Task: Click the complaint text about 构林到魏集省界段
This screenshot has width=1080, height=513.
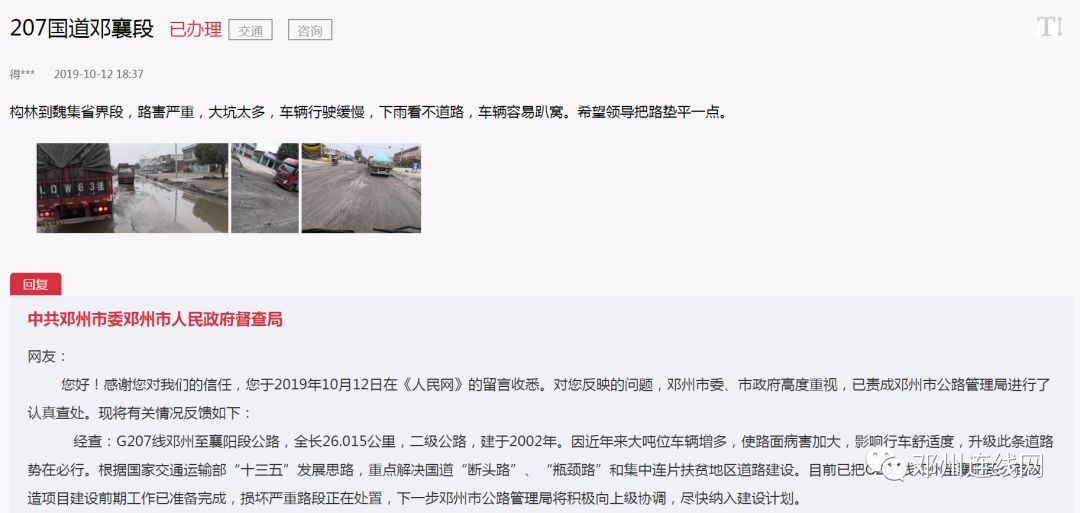Action: [x=368, y=112]
